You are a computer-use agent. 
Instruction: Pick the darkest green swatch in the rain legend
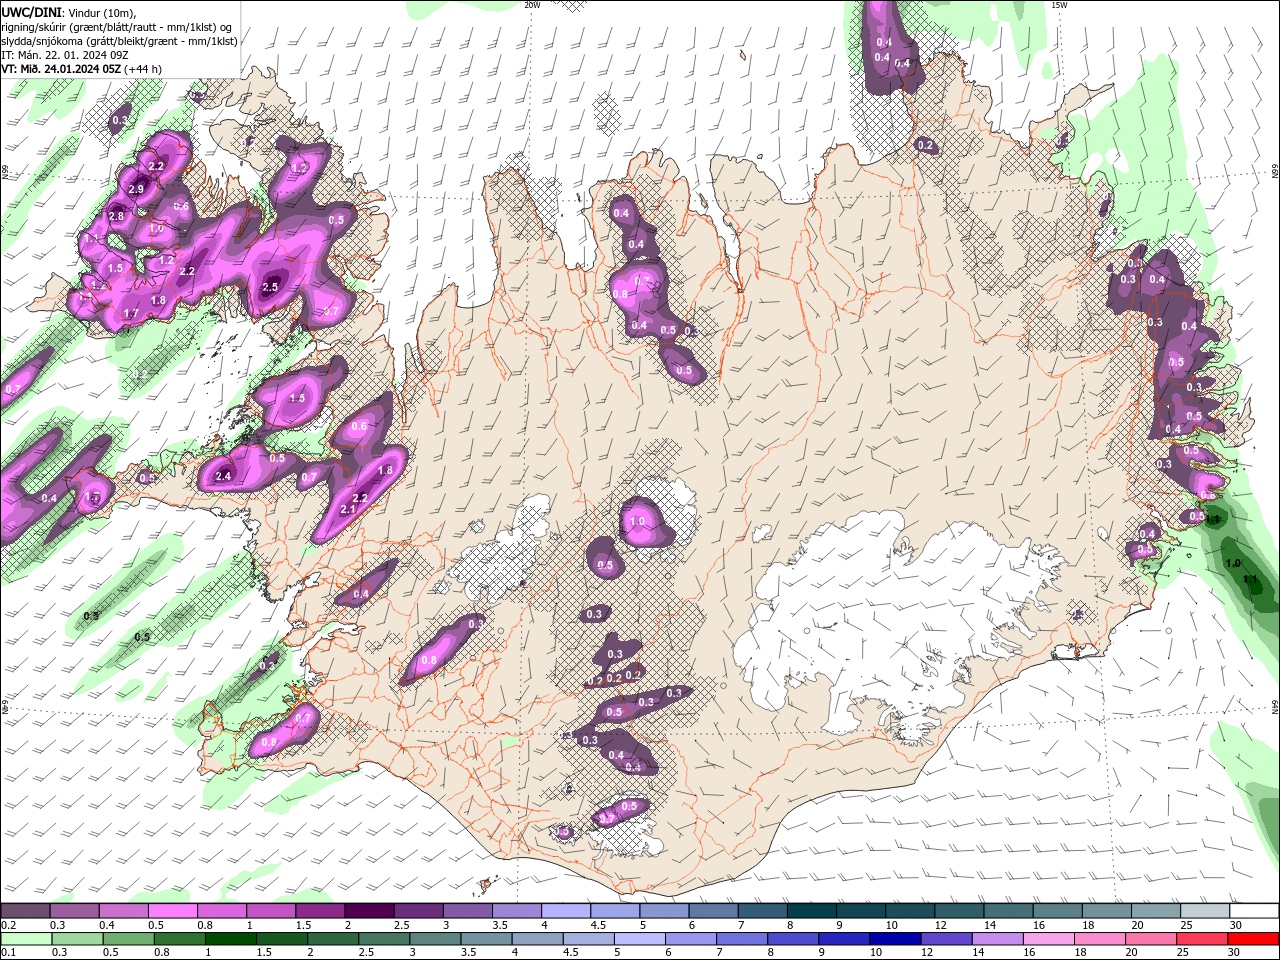[x=231, y=939]
